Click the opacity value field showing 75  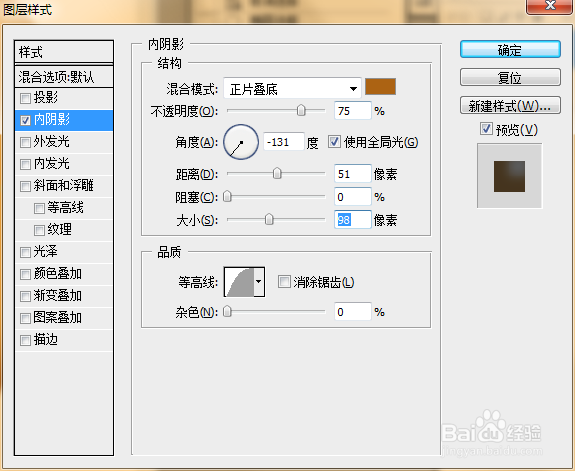coord(353,111)
